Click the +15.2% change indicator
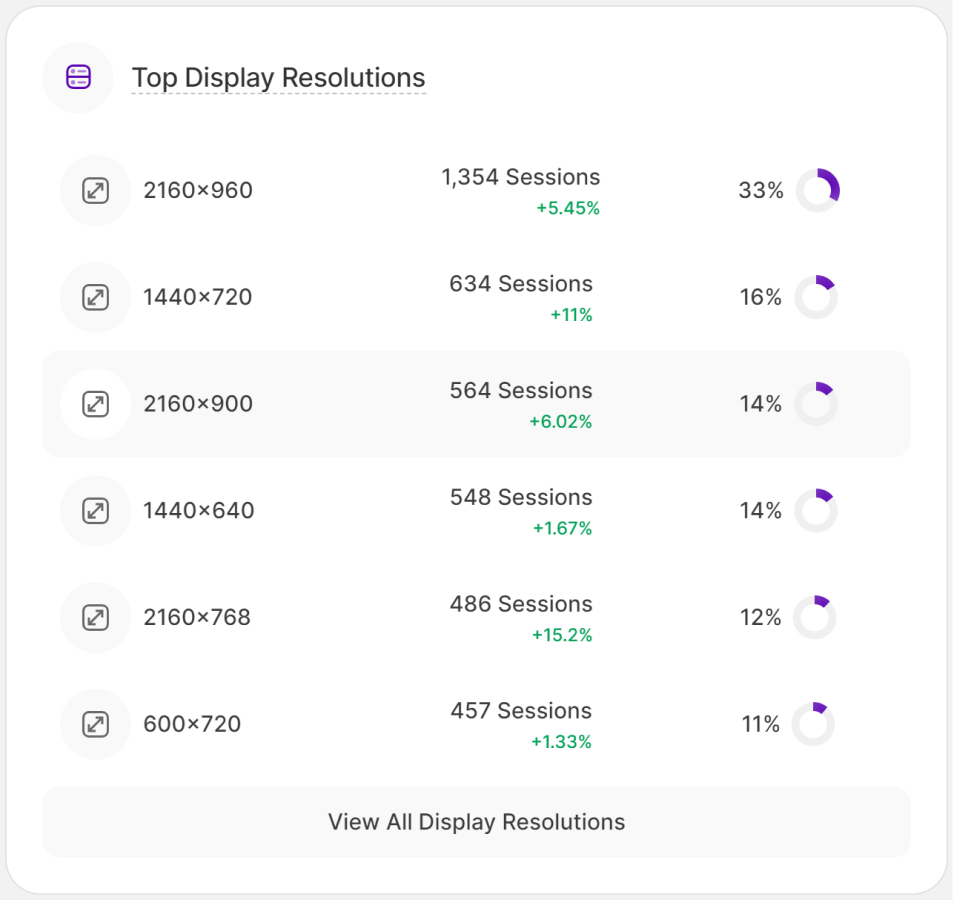The width and height of the screenshot is (953, 900). pos(562,635)
